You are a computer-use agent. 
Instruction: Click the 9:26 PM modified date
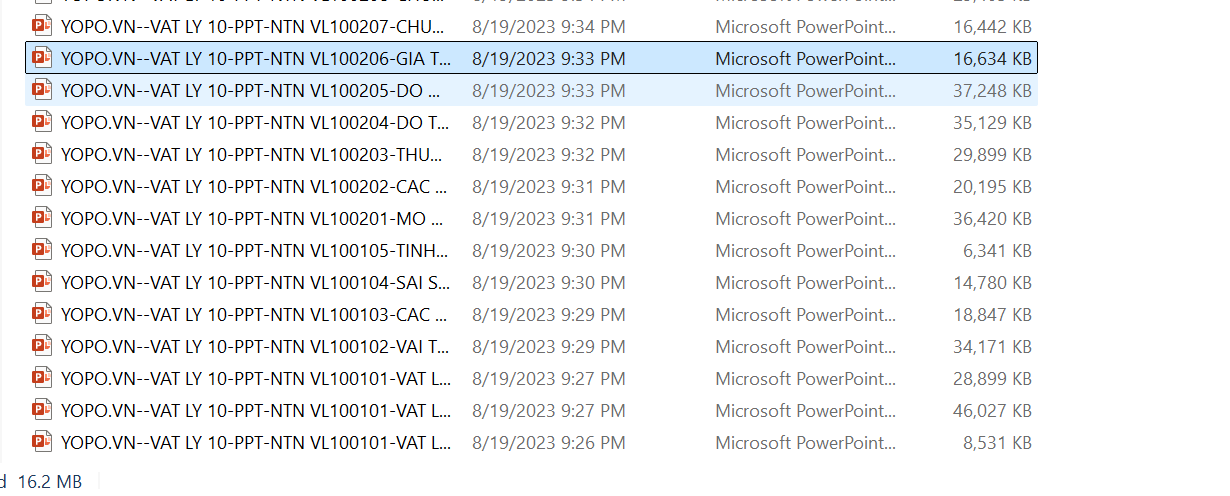tap(548, 443)
